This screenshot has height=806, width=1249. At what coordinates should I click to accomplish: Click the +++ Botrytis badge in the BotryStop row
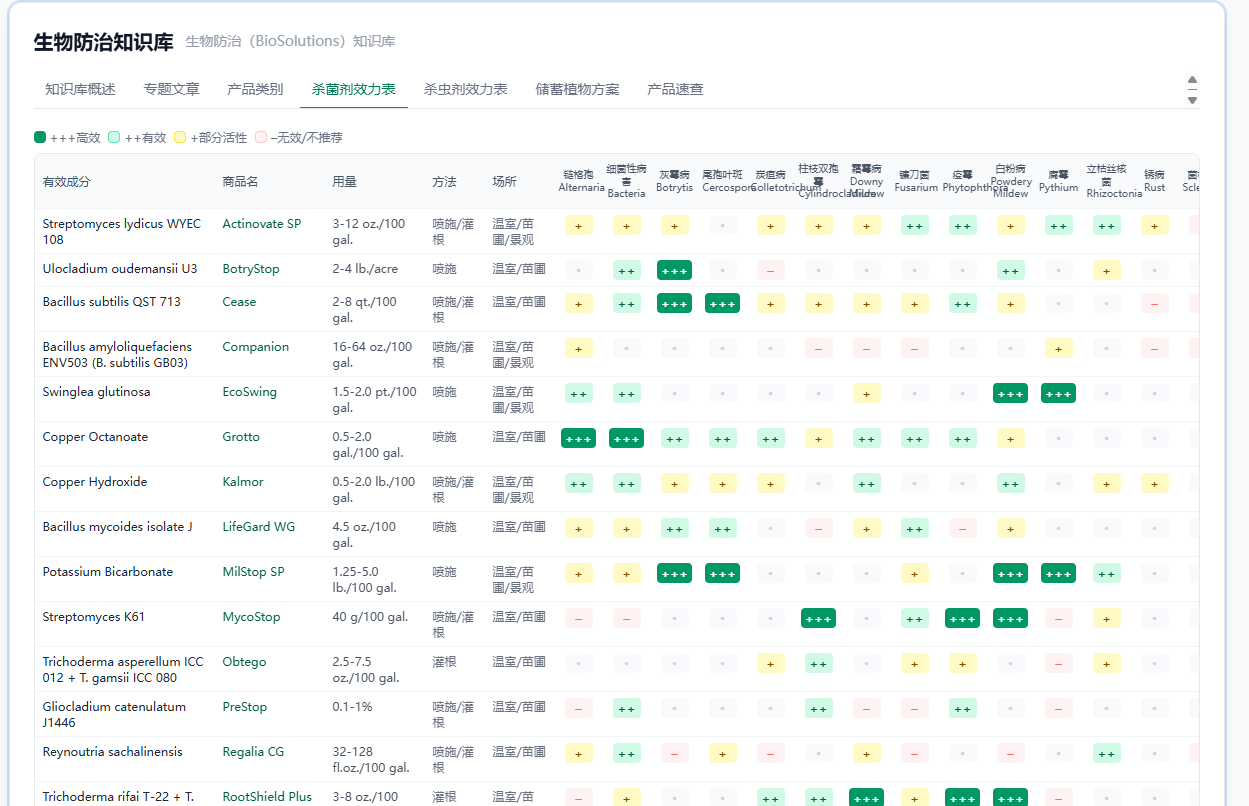(674, 270)
